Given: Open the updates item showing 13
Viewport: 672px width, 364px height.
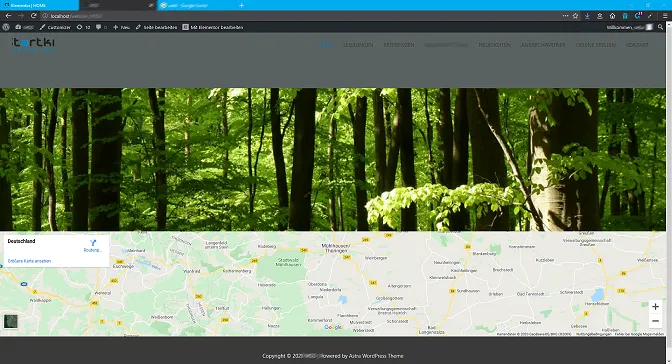Looking at the screenshot, I should [x=83, y=27].
